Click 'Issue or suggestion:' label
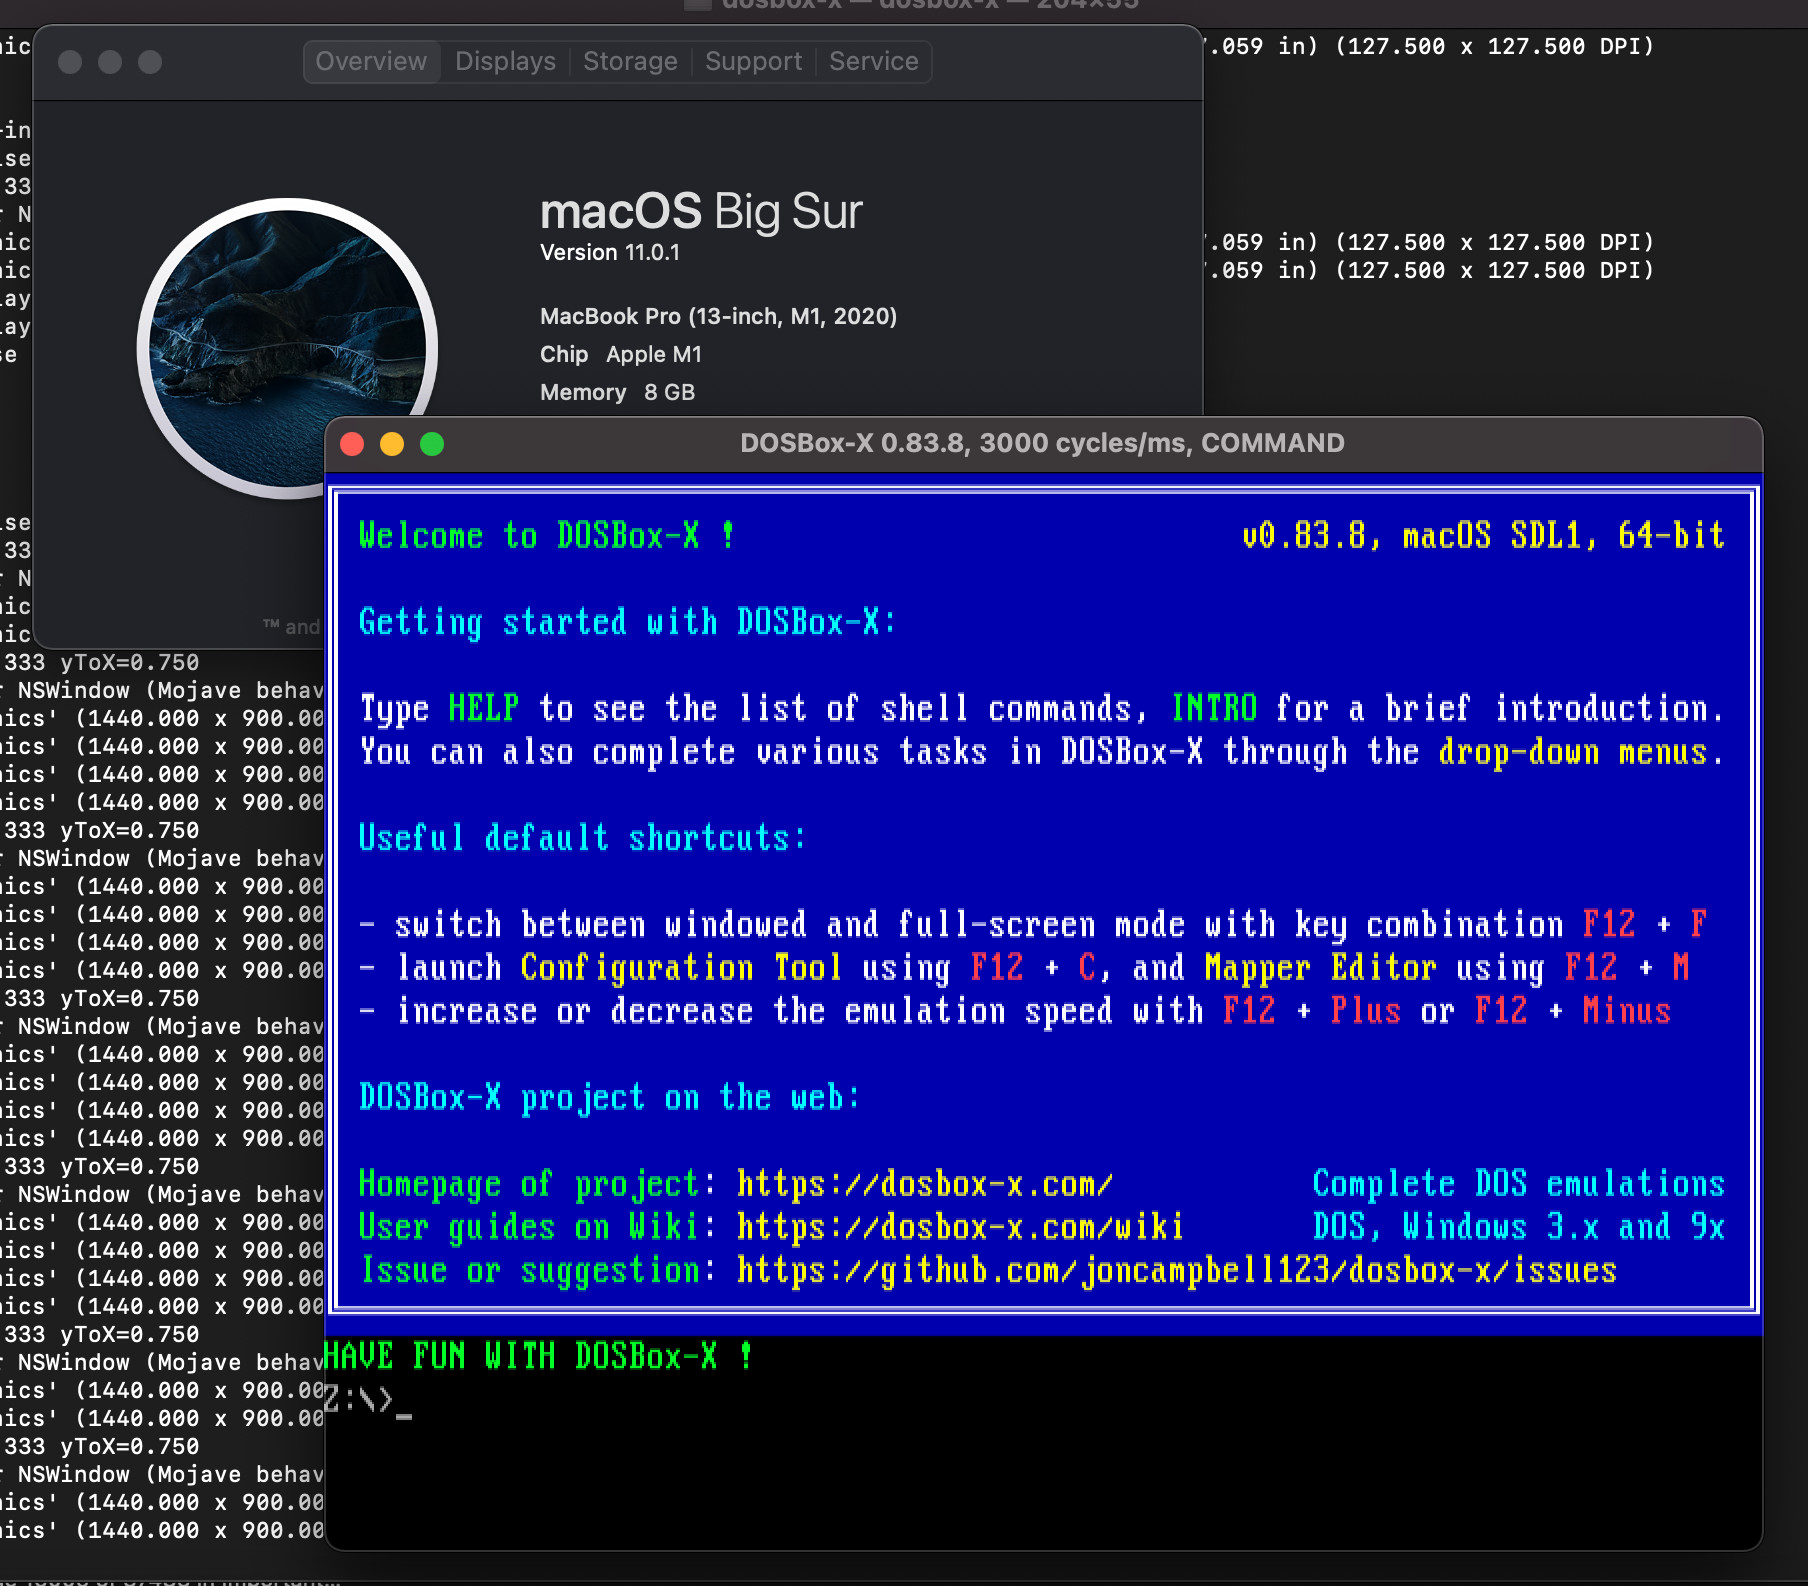 pos(538,1271)
